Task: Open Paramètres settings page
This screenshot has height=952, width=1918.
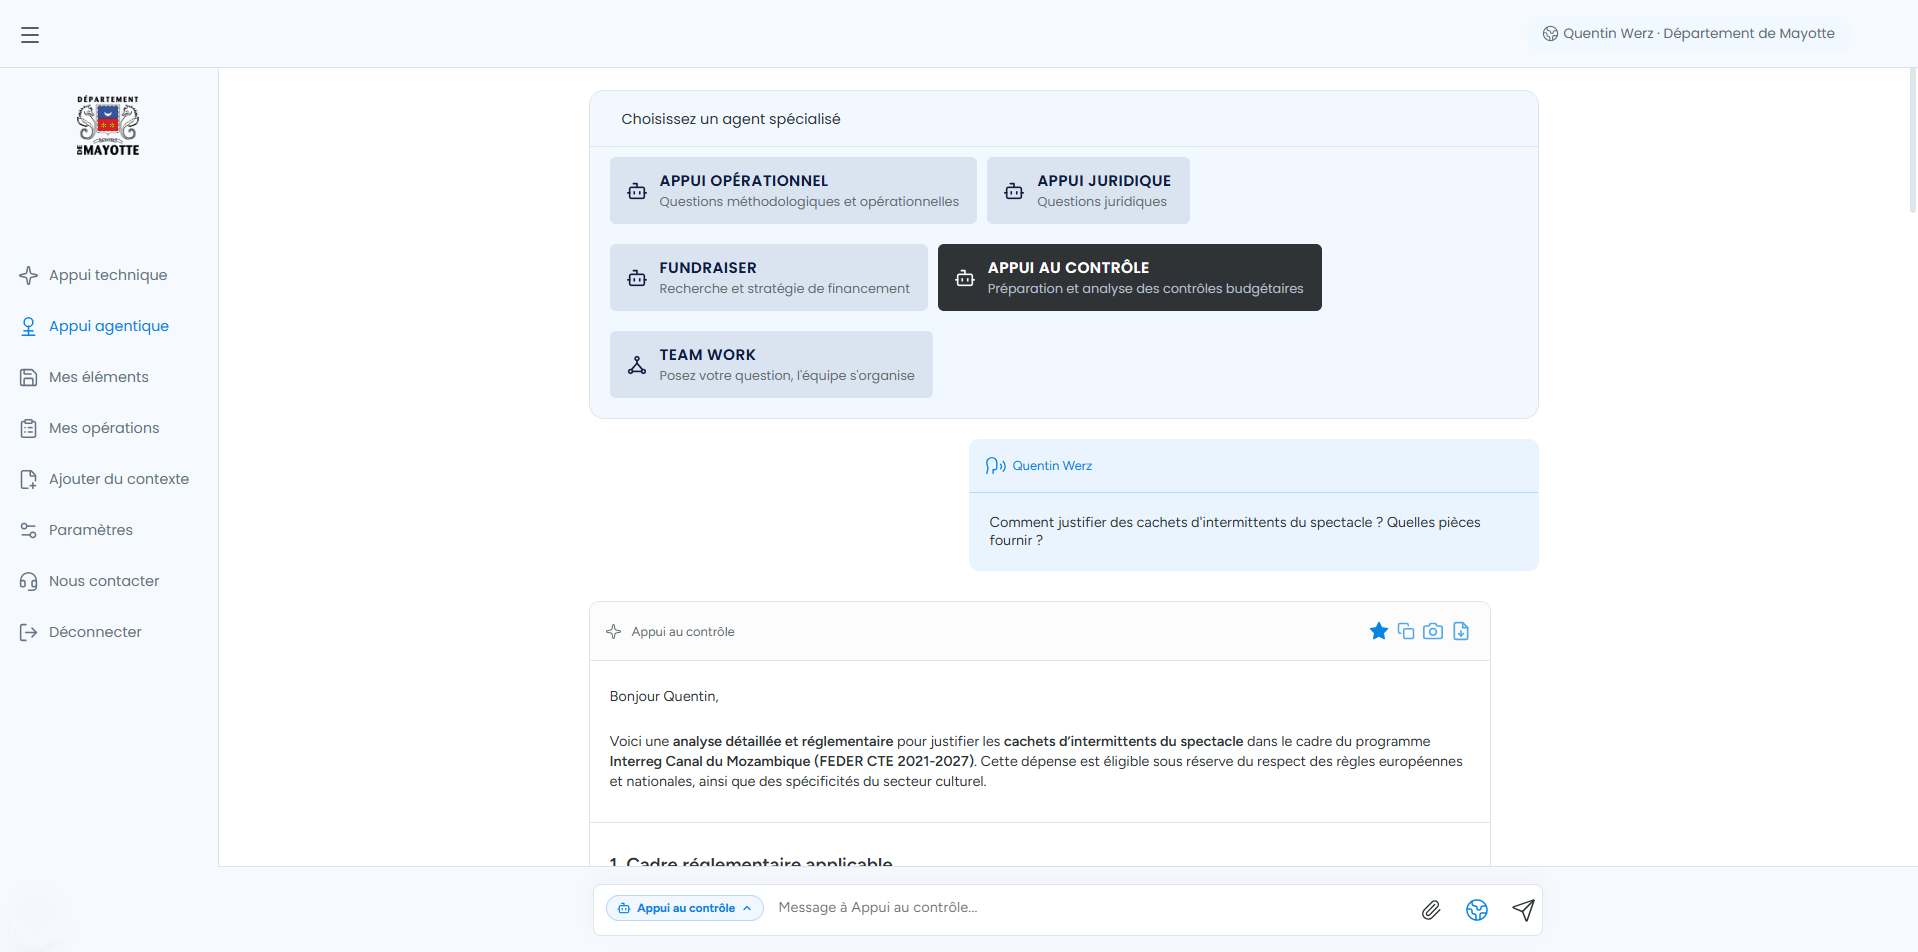Action: pos(91,530)
